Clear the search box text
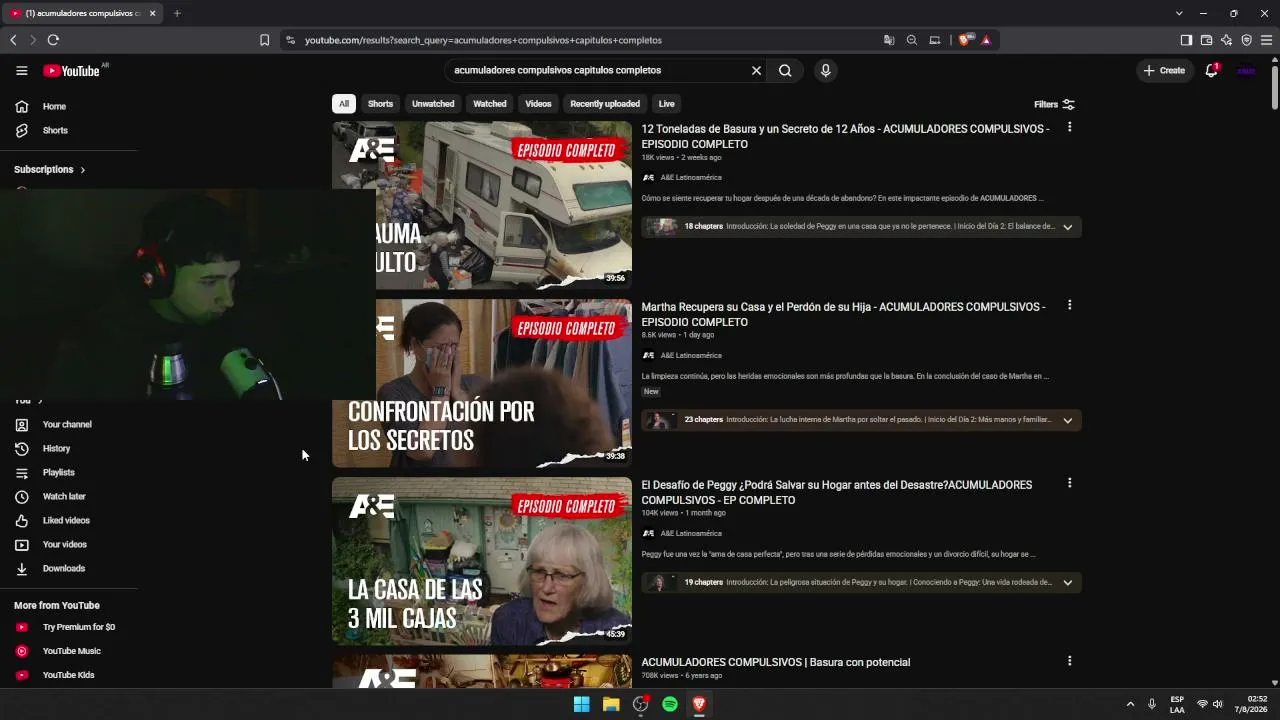1280x720 pixels. tap(756, 71)
